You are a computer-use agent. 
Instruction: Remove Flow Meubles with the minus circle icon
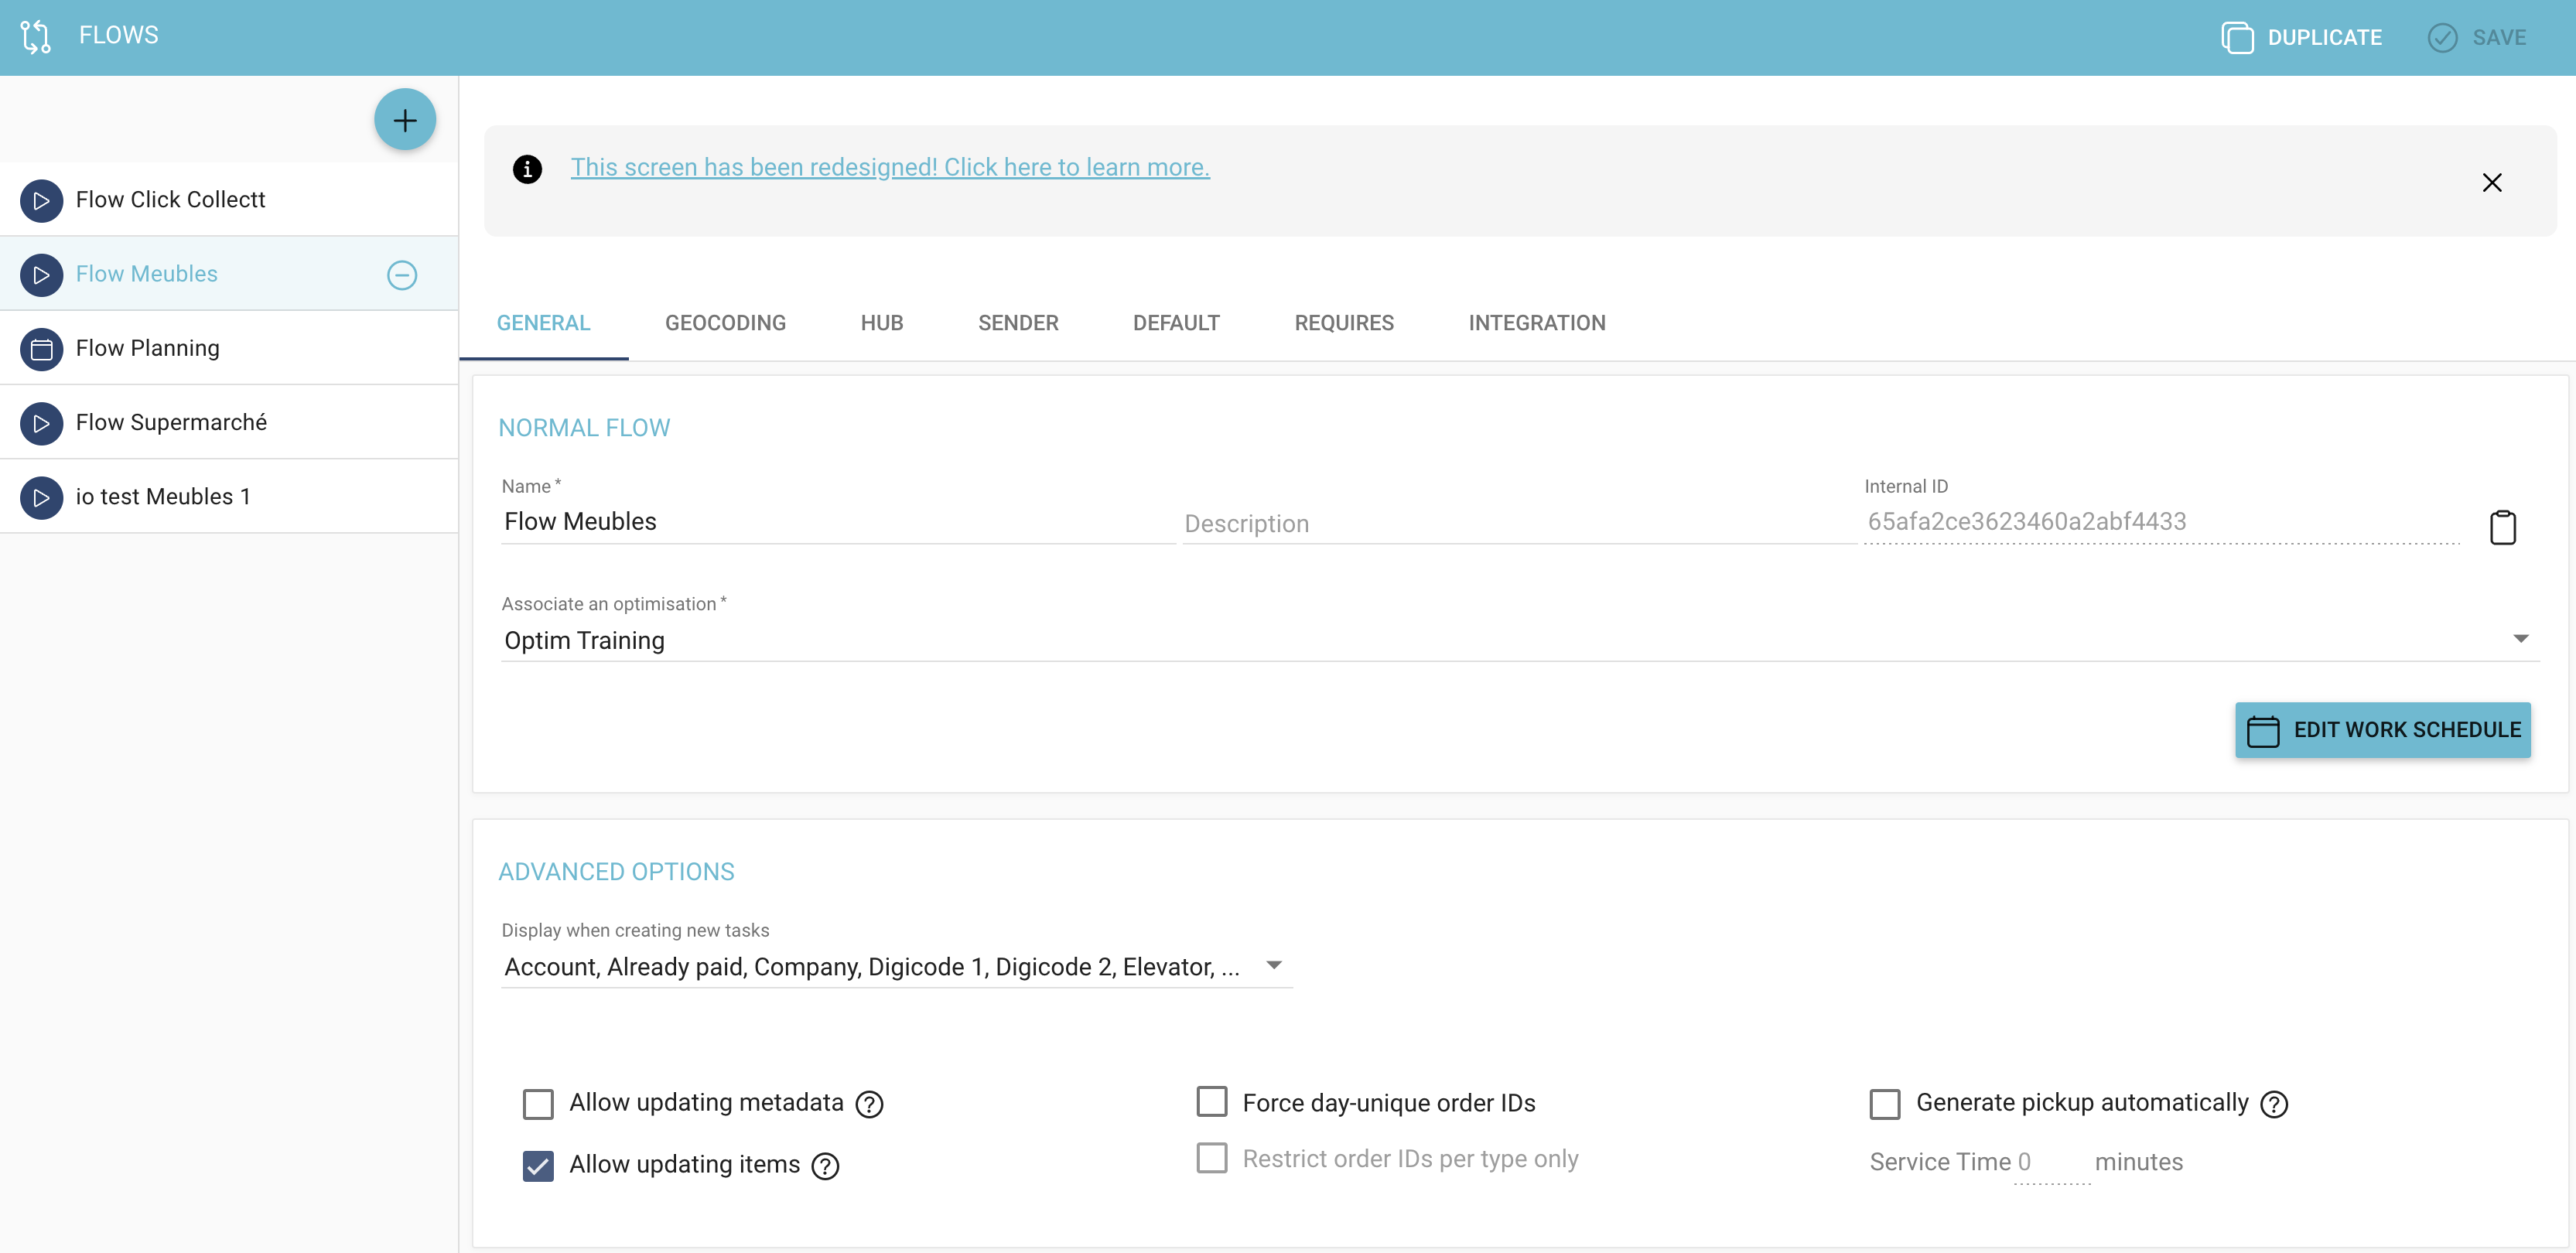click(402, 275)
